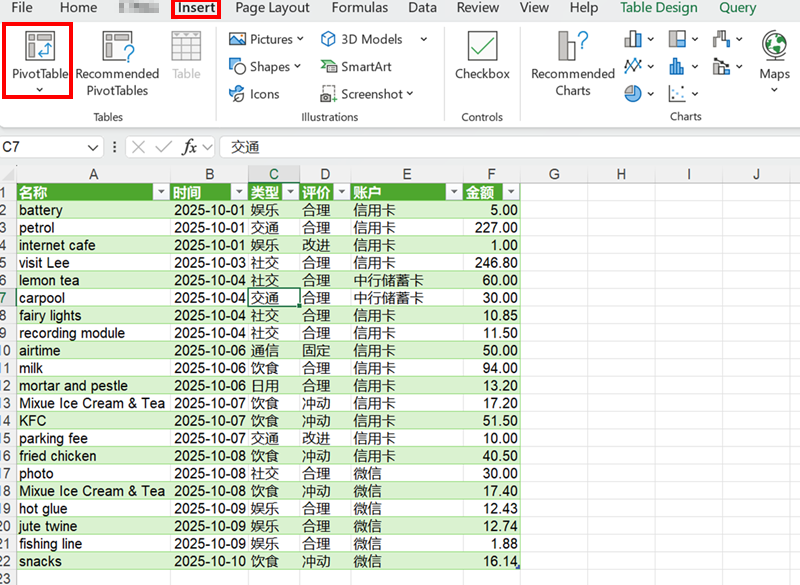Select the cell containing lemon tea
The height and width of the screenshot is (585, 800).
[93, 281]
